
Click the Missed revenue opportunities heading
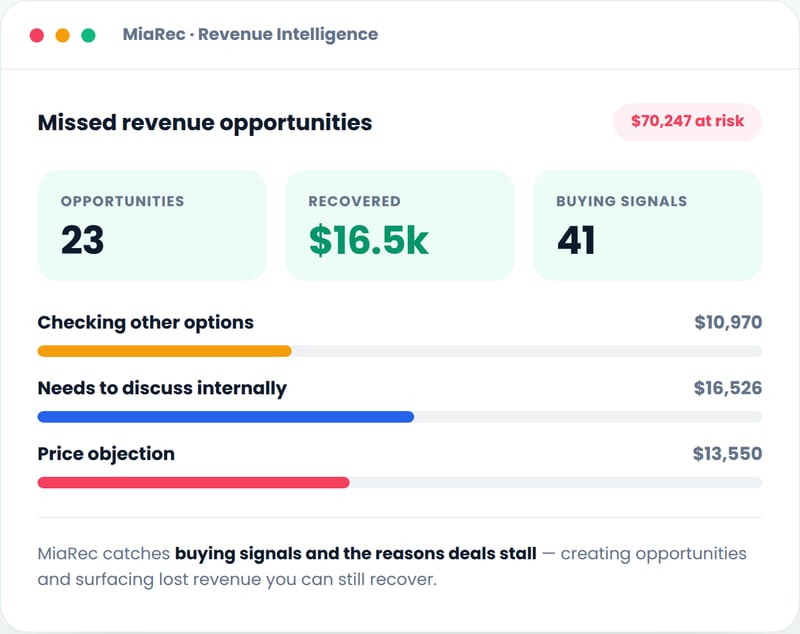pyautogui.click(x=205, y=123)
